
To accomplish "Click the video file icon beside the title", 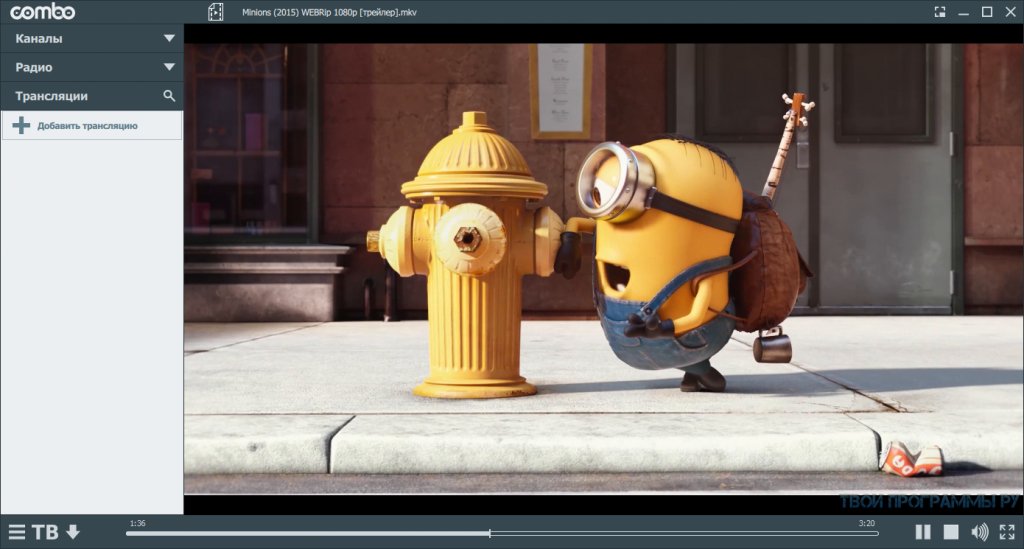I will click(216, 12).
